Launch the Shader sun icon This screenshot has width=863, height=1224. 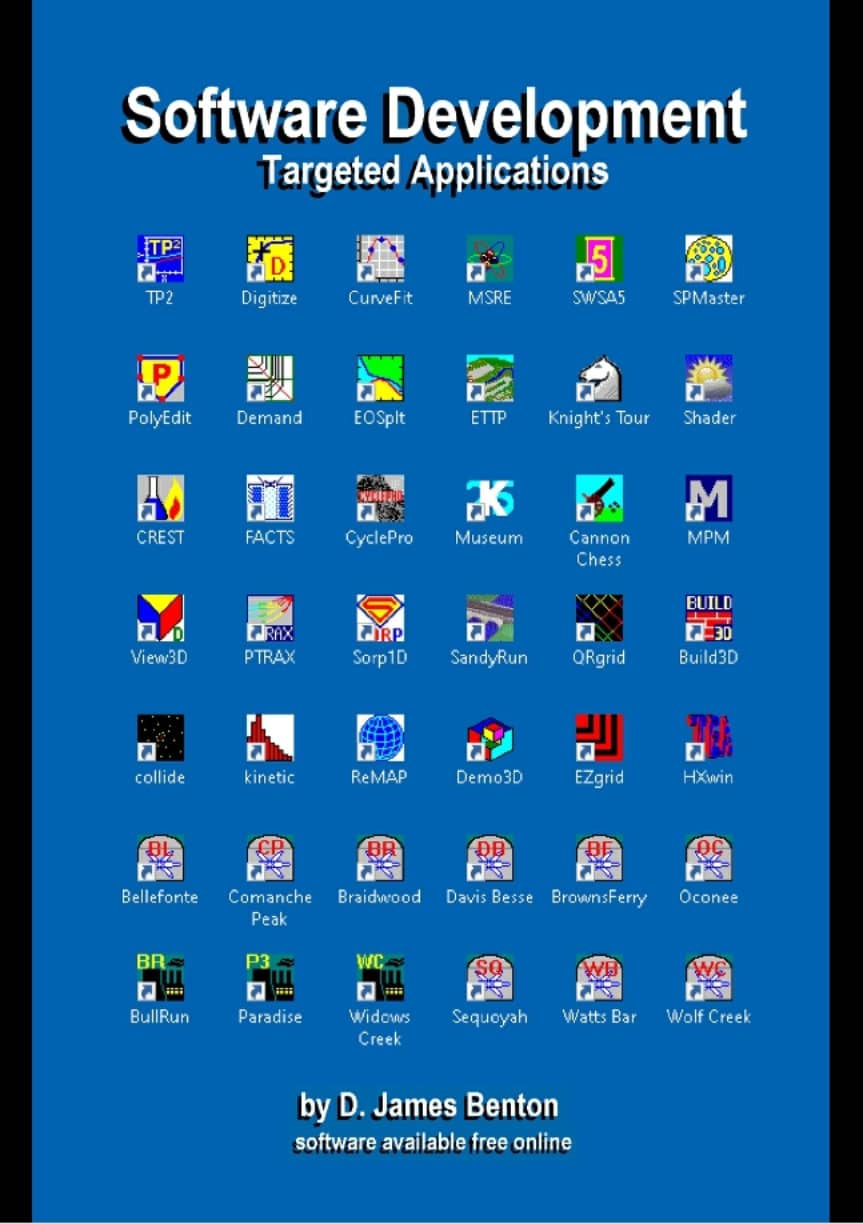[709, 379]
